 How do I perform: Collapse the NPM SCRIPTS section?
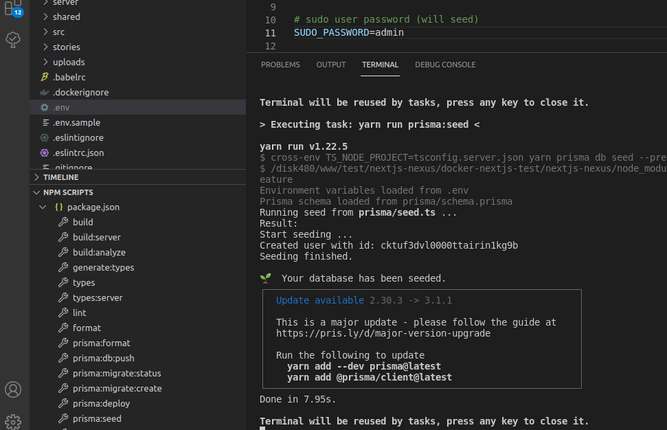37,193
